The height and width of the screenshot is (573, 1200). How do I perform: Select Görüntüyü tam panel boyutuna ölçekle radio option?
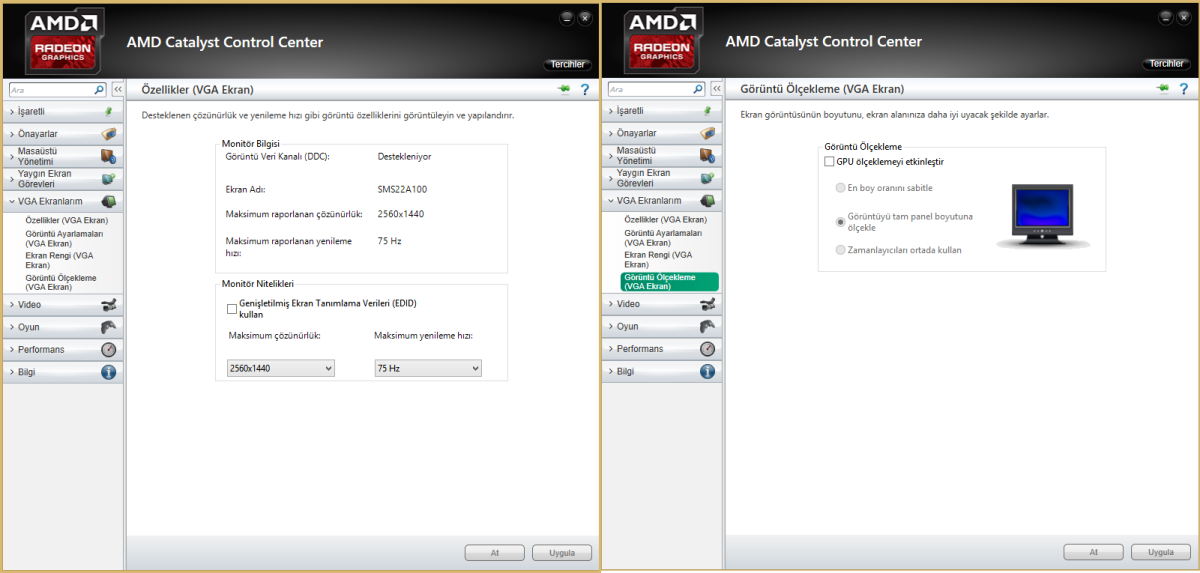(x=840, y=221)
